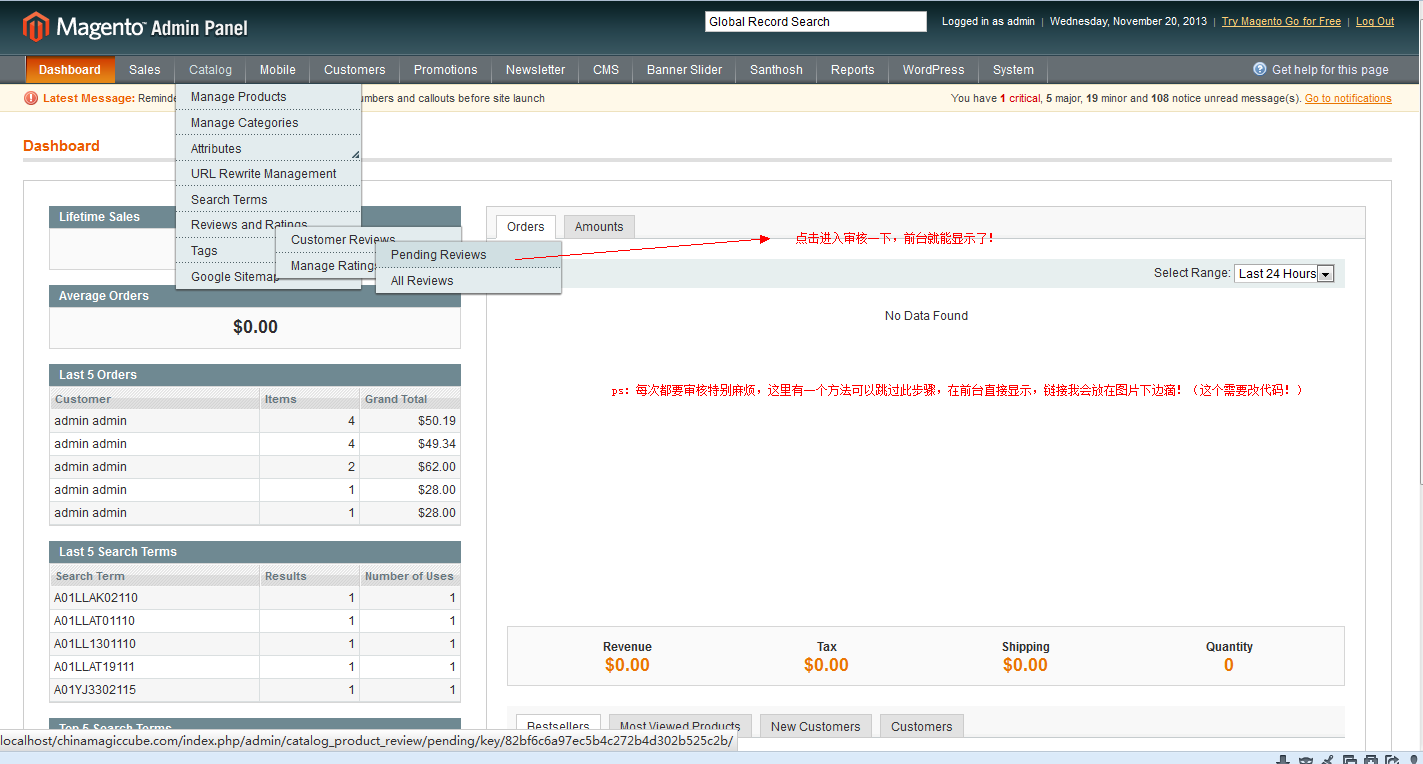Click the Quantity 0 value
The image size is (1423, 764).
pyautogui.click(x=1229, y=665)
